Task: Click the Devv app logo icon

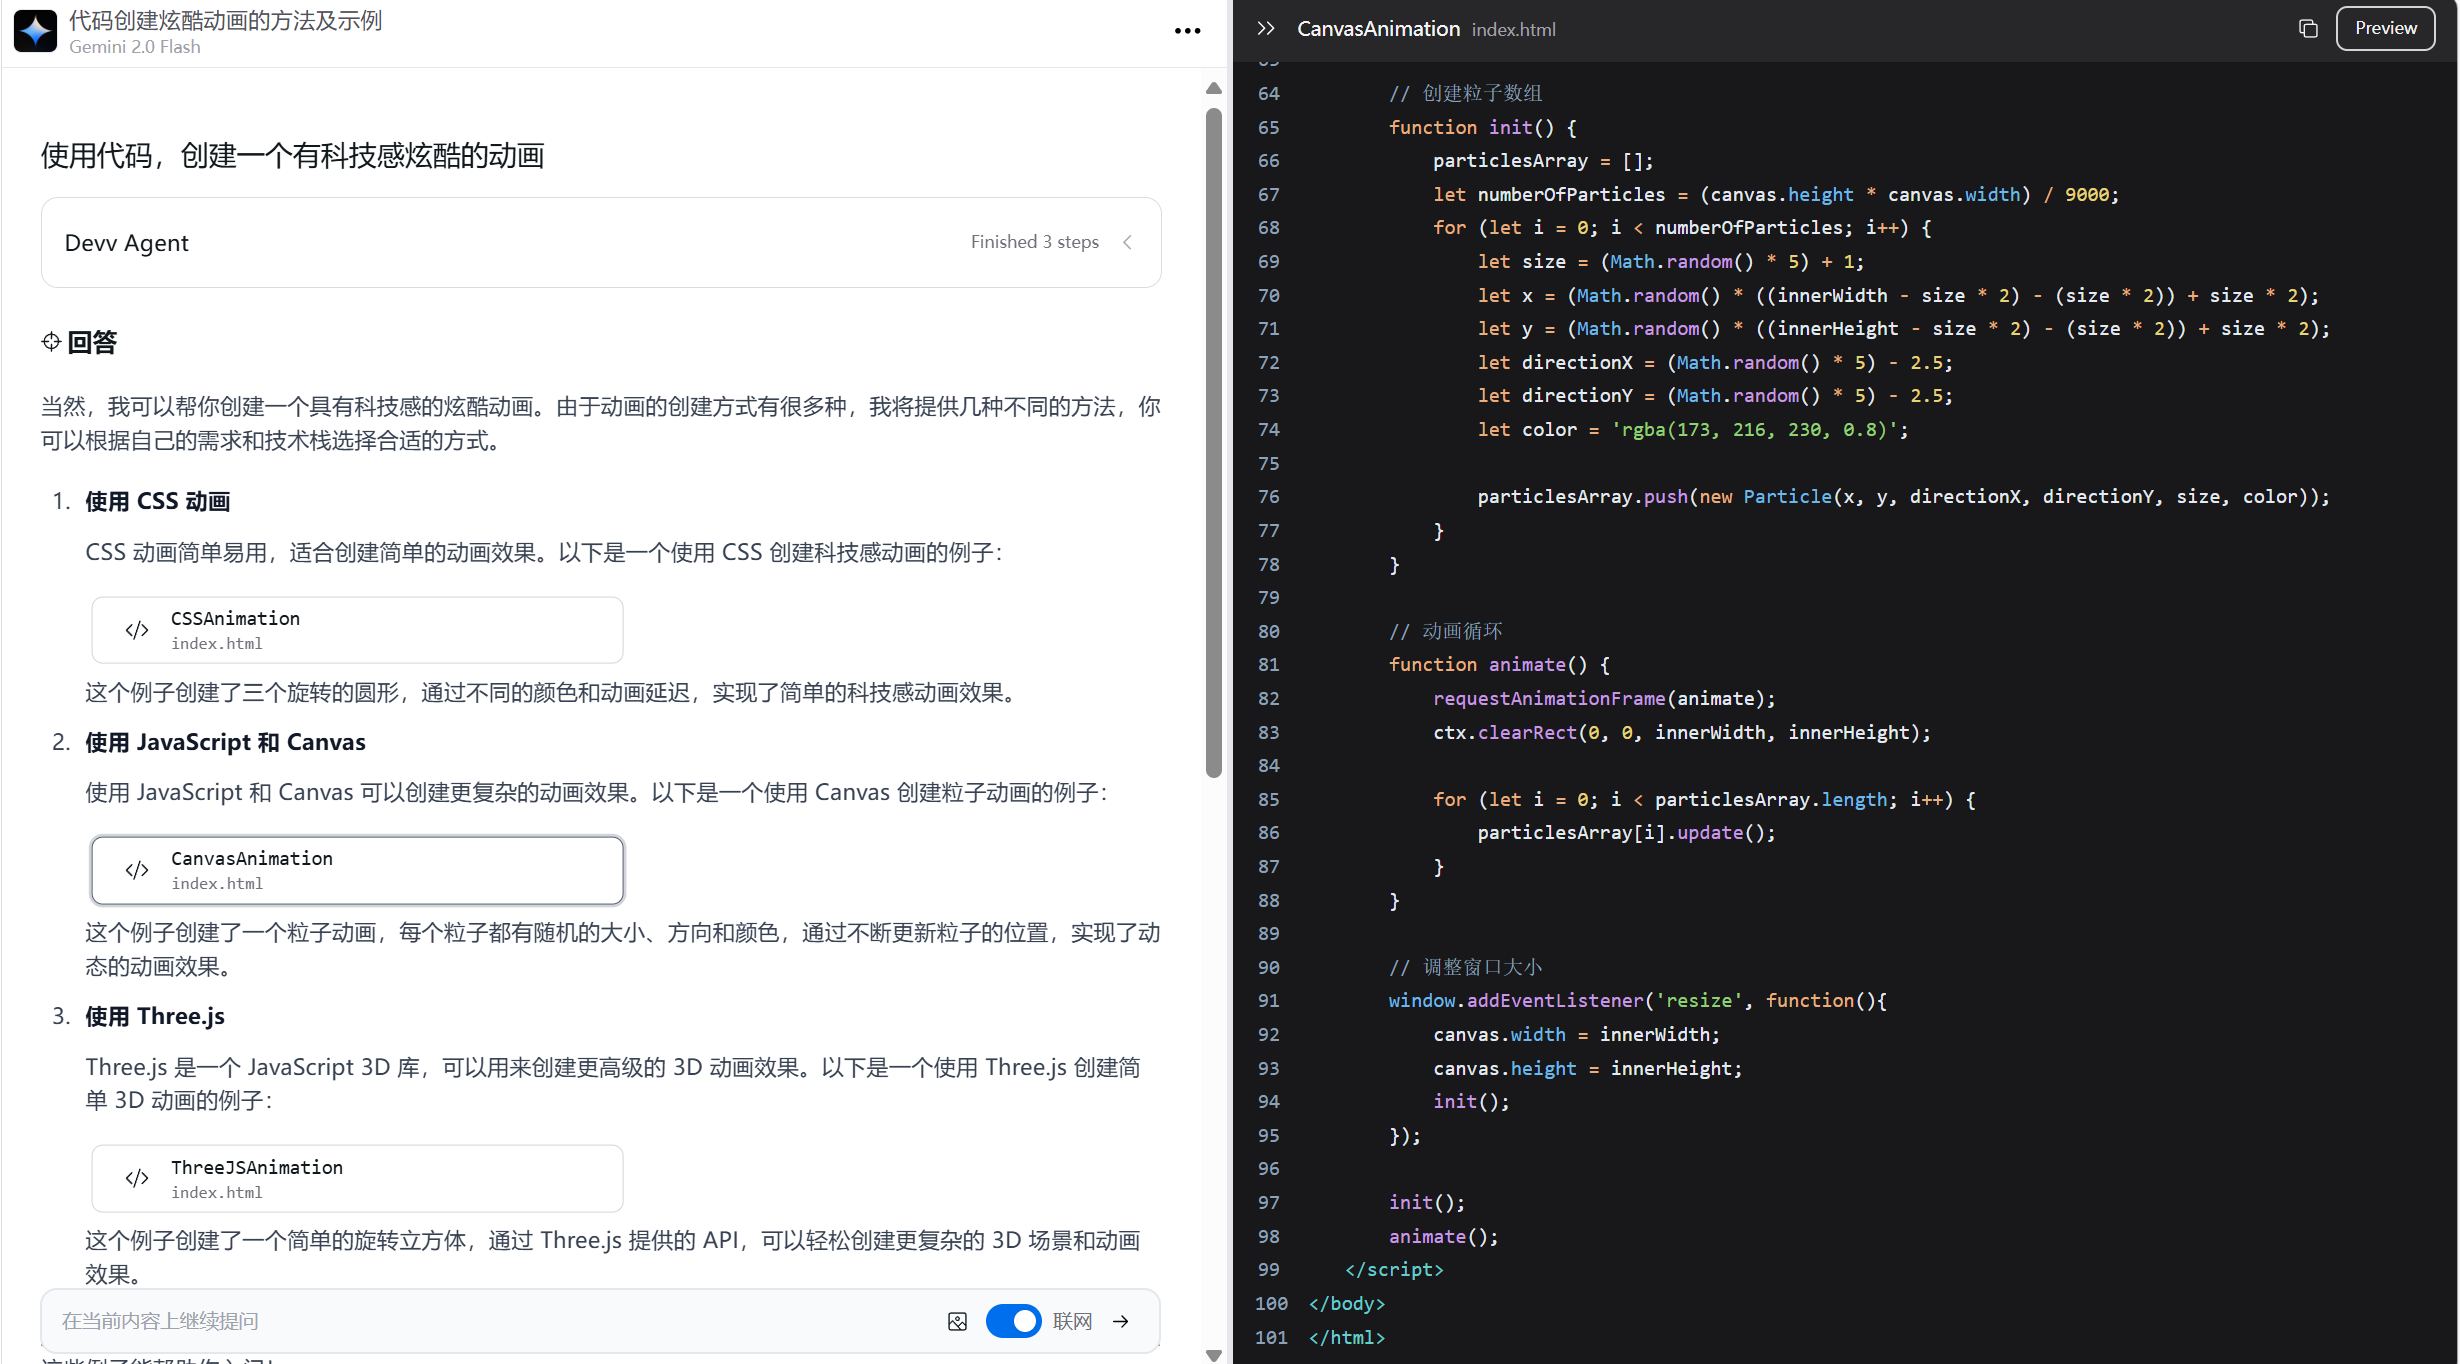Action: (35, 32)
